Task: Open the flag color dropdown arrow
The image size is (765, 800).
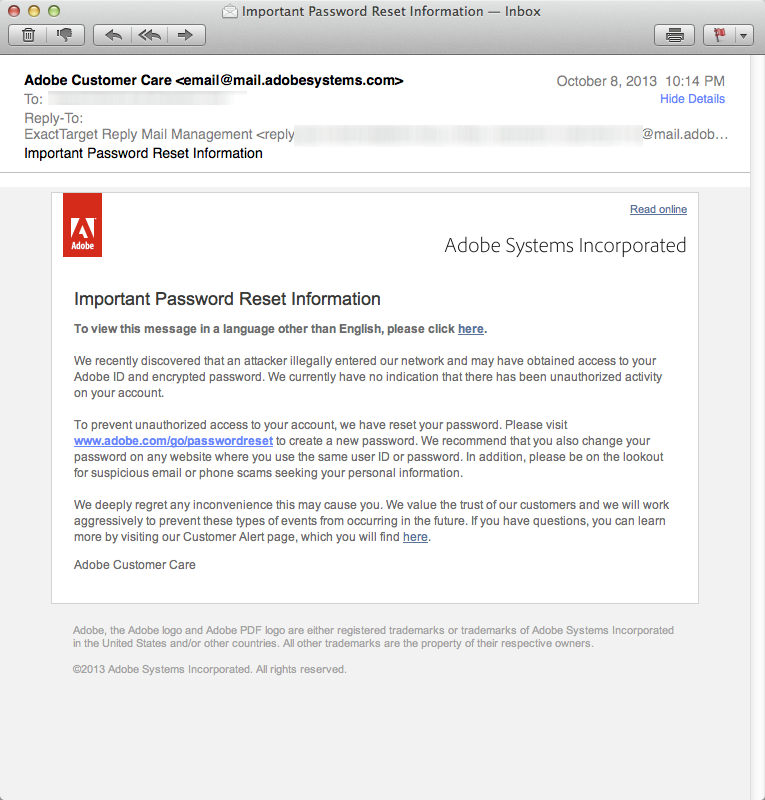Action: point(744,35)
